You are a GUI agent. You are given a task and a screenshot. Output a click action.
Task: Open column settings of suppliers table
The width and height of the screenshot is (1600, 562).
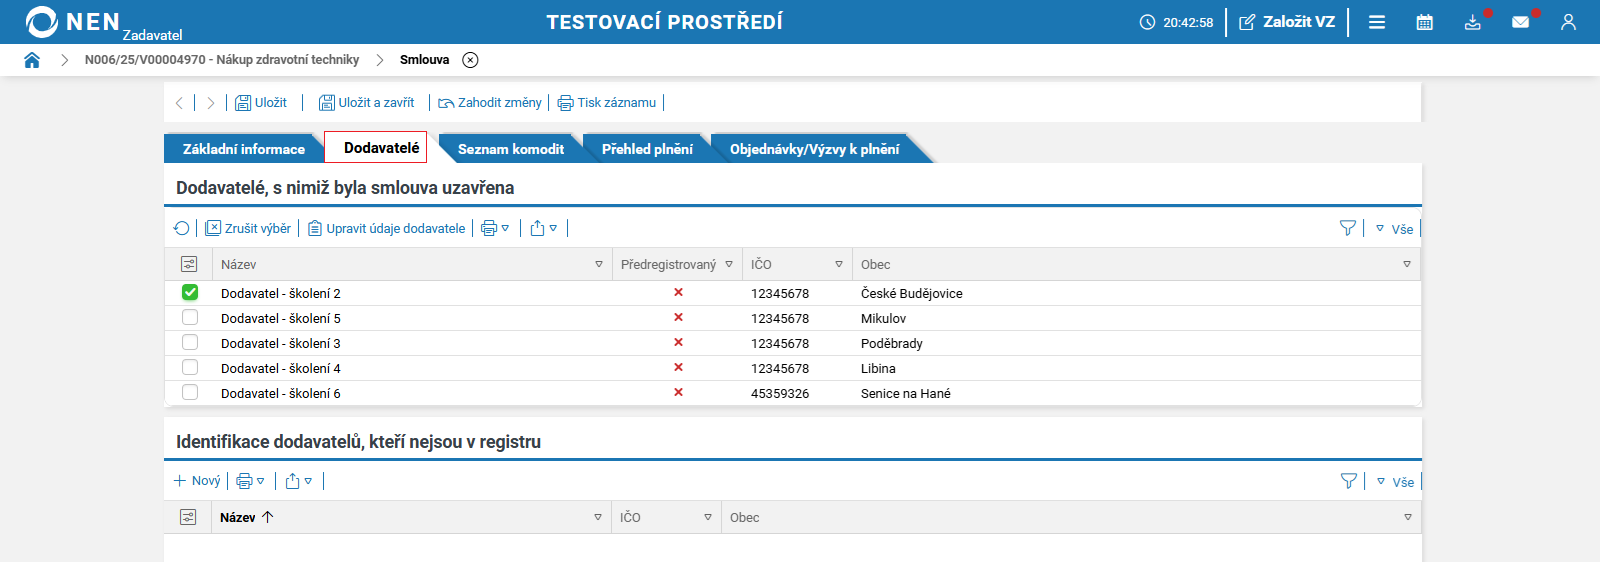[189, 264]
